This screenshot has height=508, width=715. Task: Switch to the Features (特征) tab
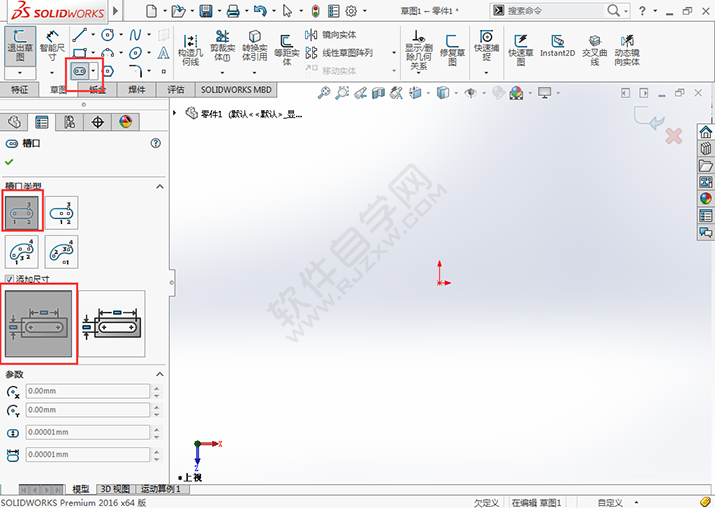click(x=19, y=90)
